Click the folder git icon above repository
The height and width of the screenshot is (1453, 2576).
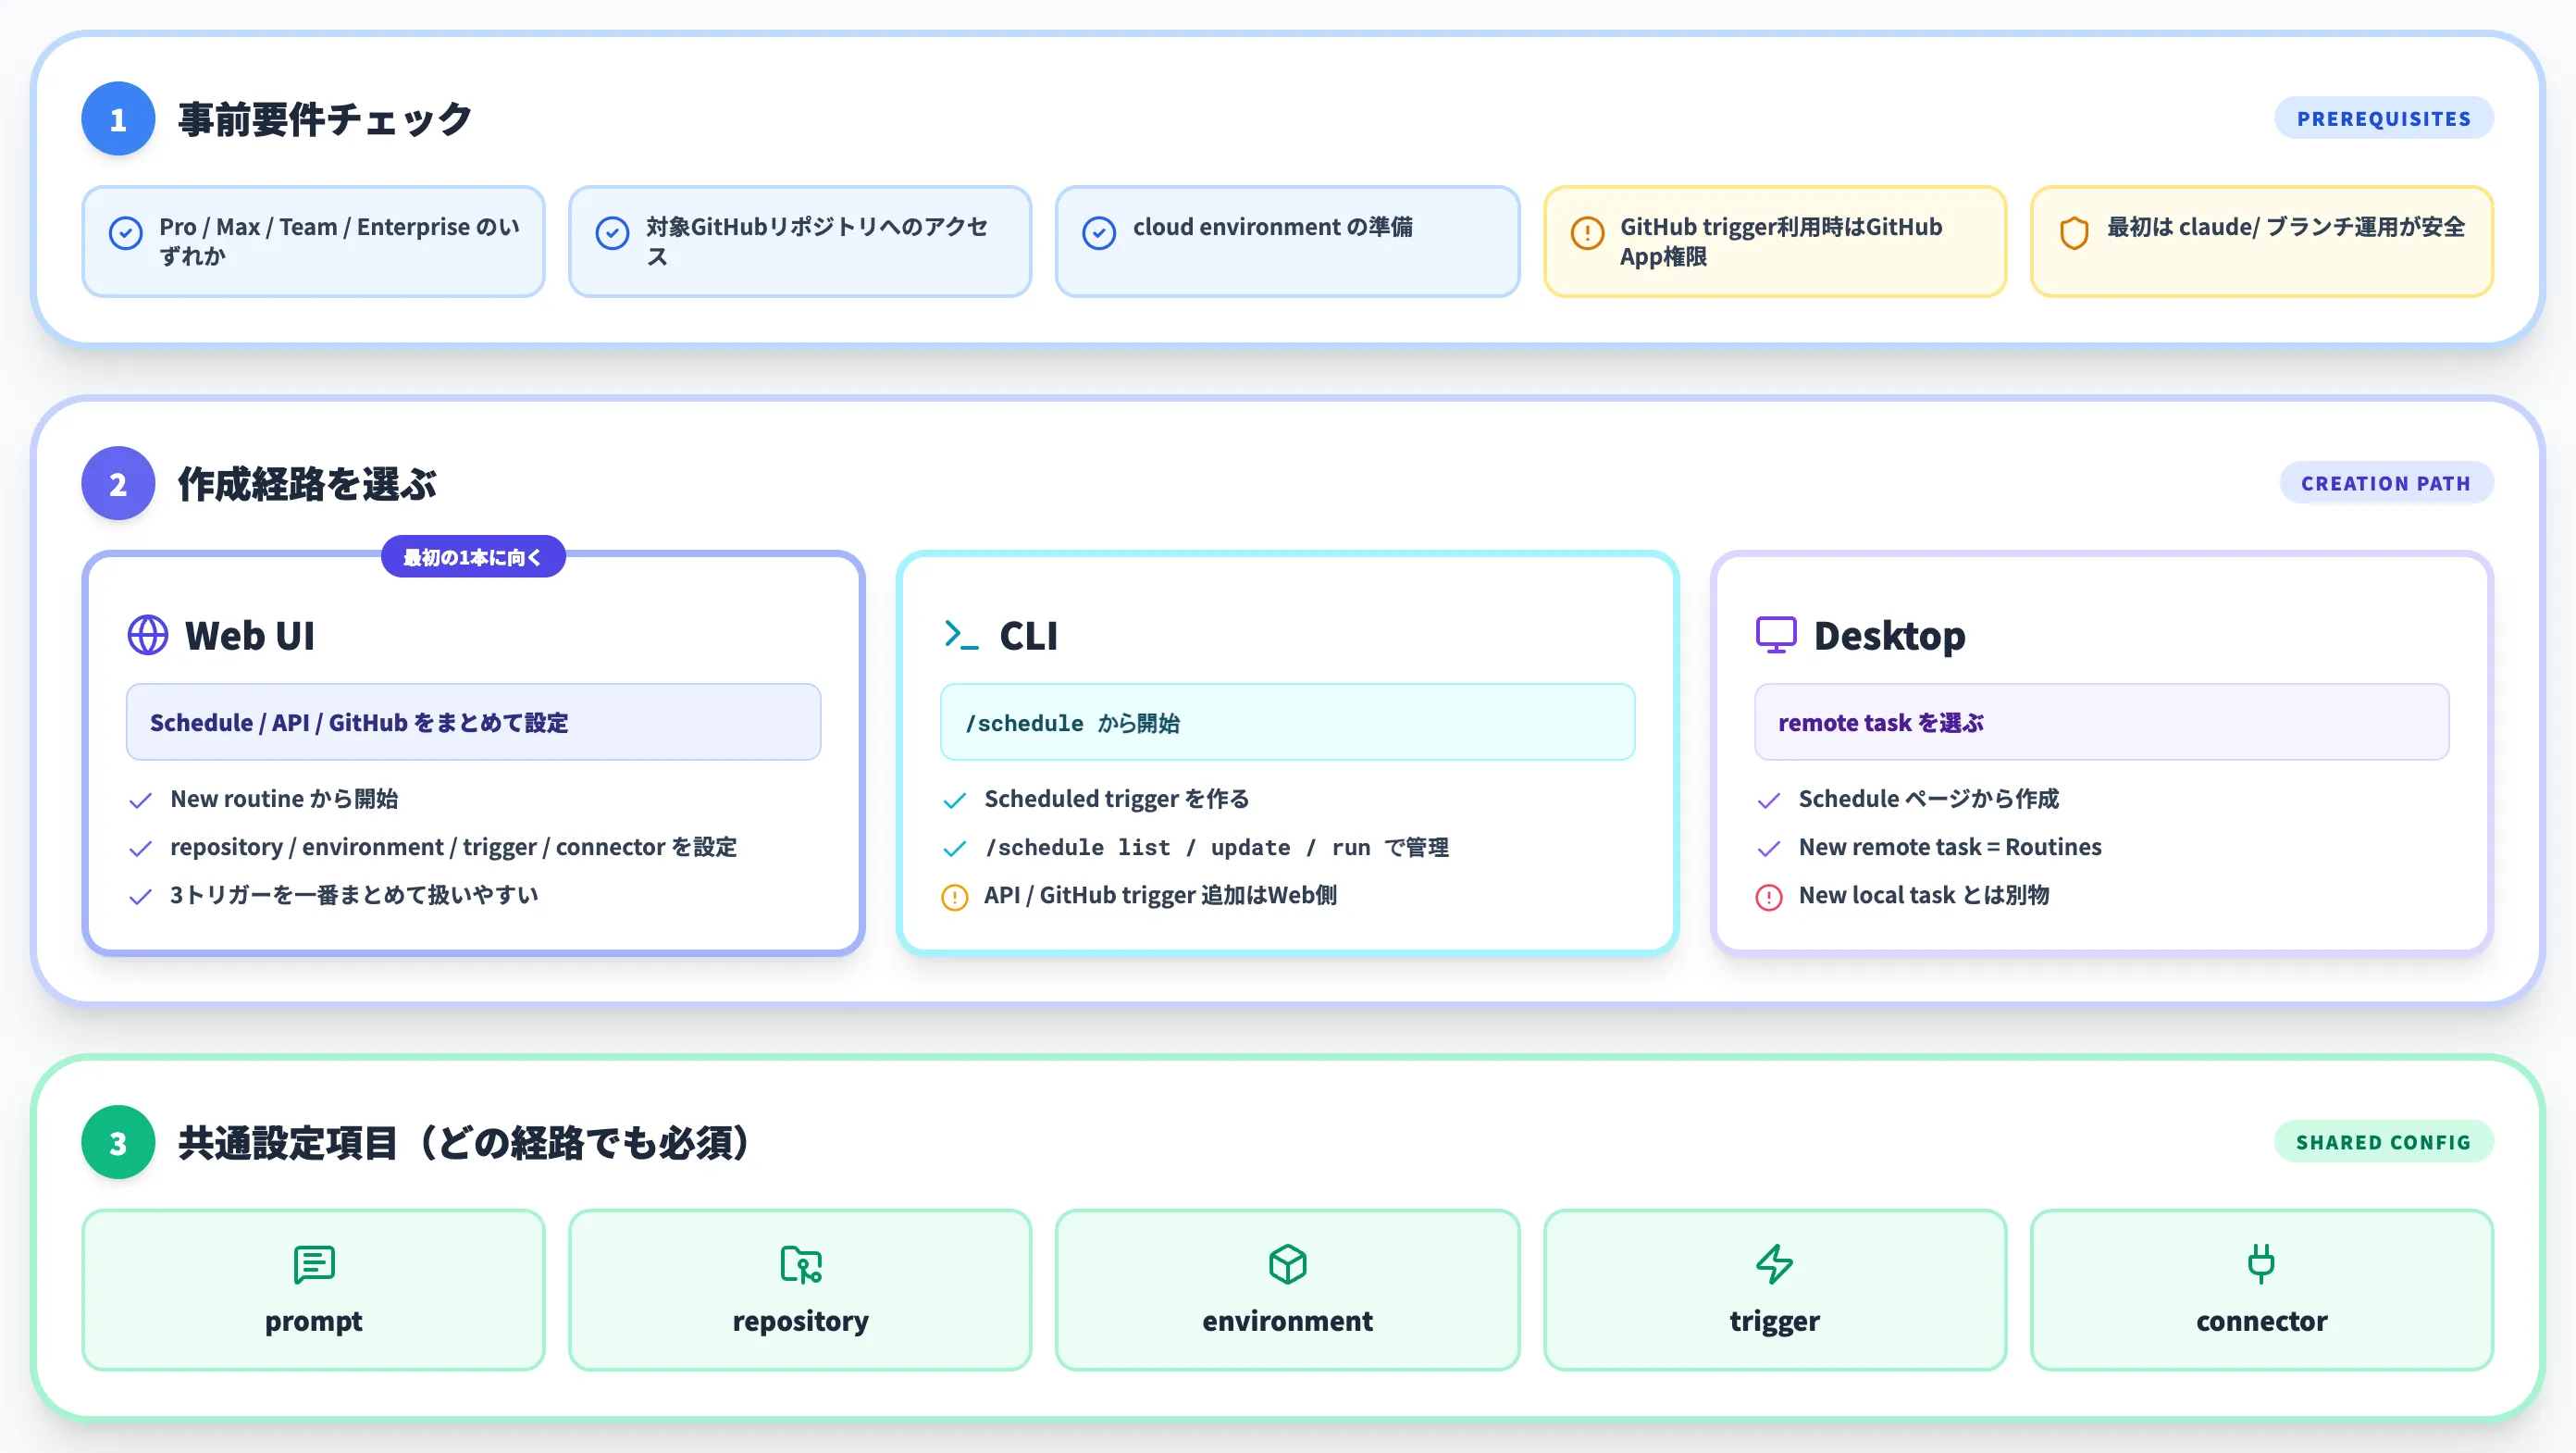pos(801,1264)
